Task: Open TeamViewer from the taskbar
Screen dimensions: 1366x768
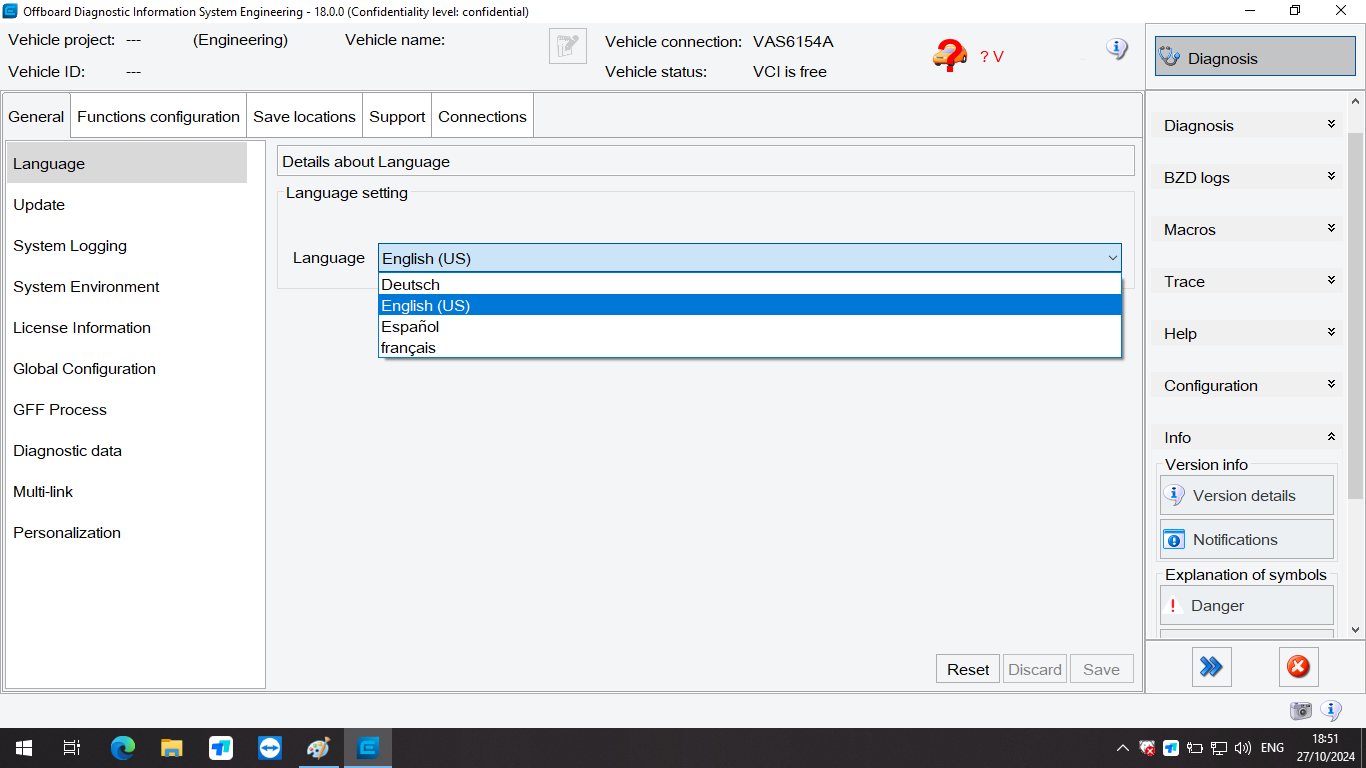Action: click(x=269, y=748)
